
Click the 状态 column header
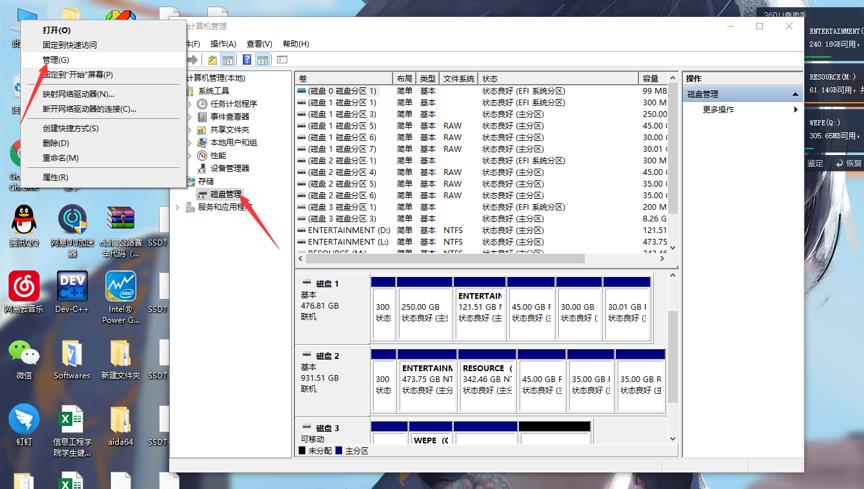pos(557,78)
